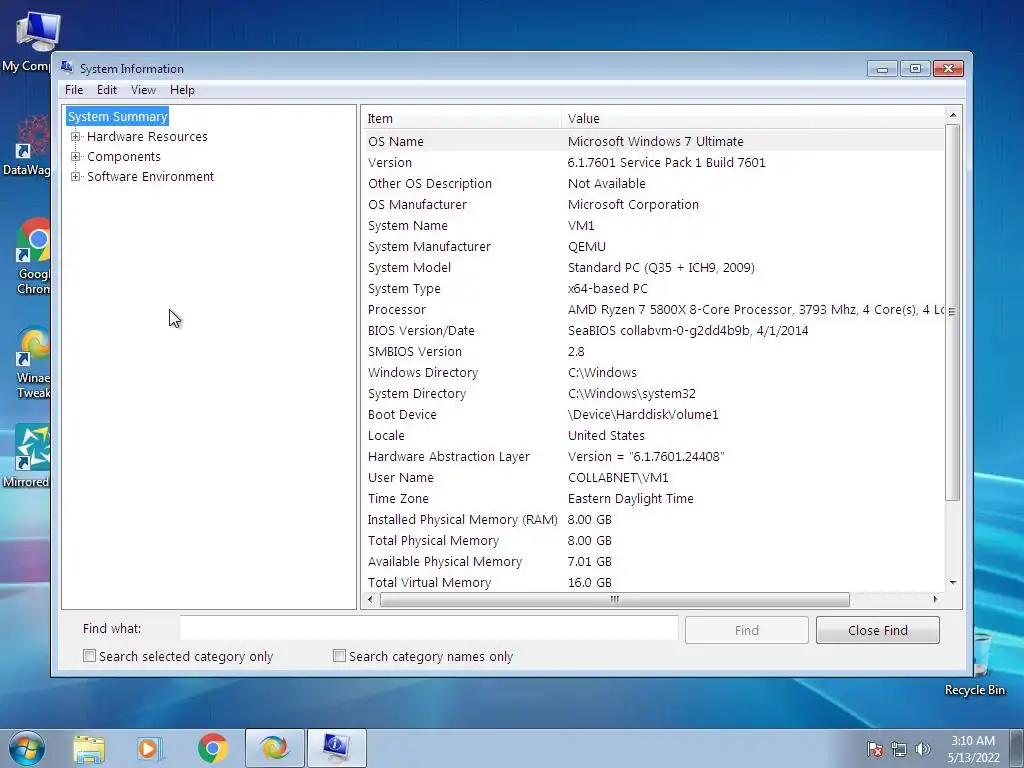This screenshot has width=1024, height=768.
Task: Click the vertical scrollbar up arrow
Action: point(953,115)
